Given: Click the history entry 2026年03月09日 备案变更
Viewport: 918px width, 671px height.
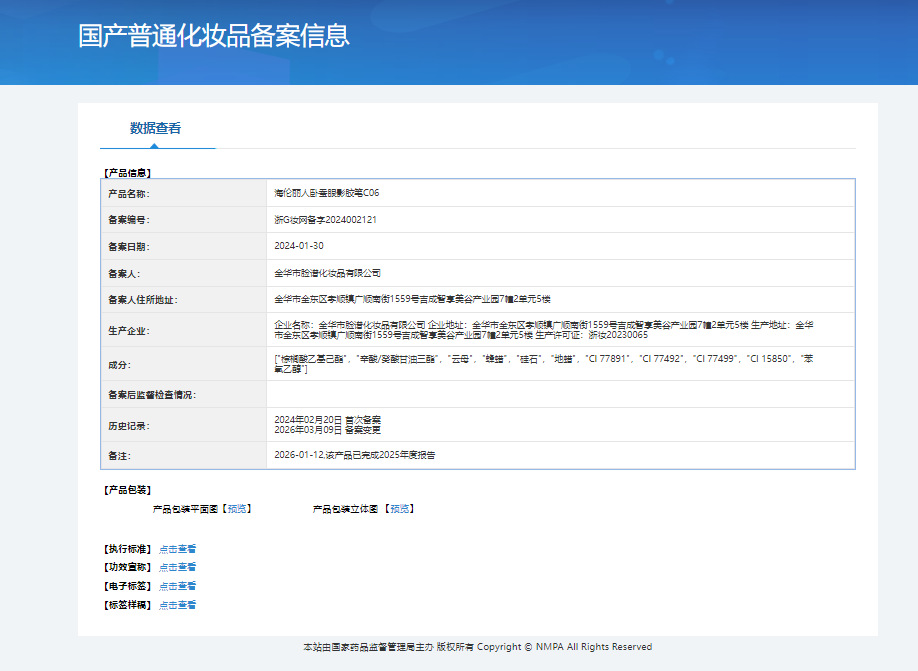Looking at the screenshot, I should (327, 430).
